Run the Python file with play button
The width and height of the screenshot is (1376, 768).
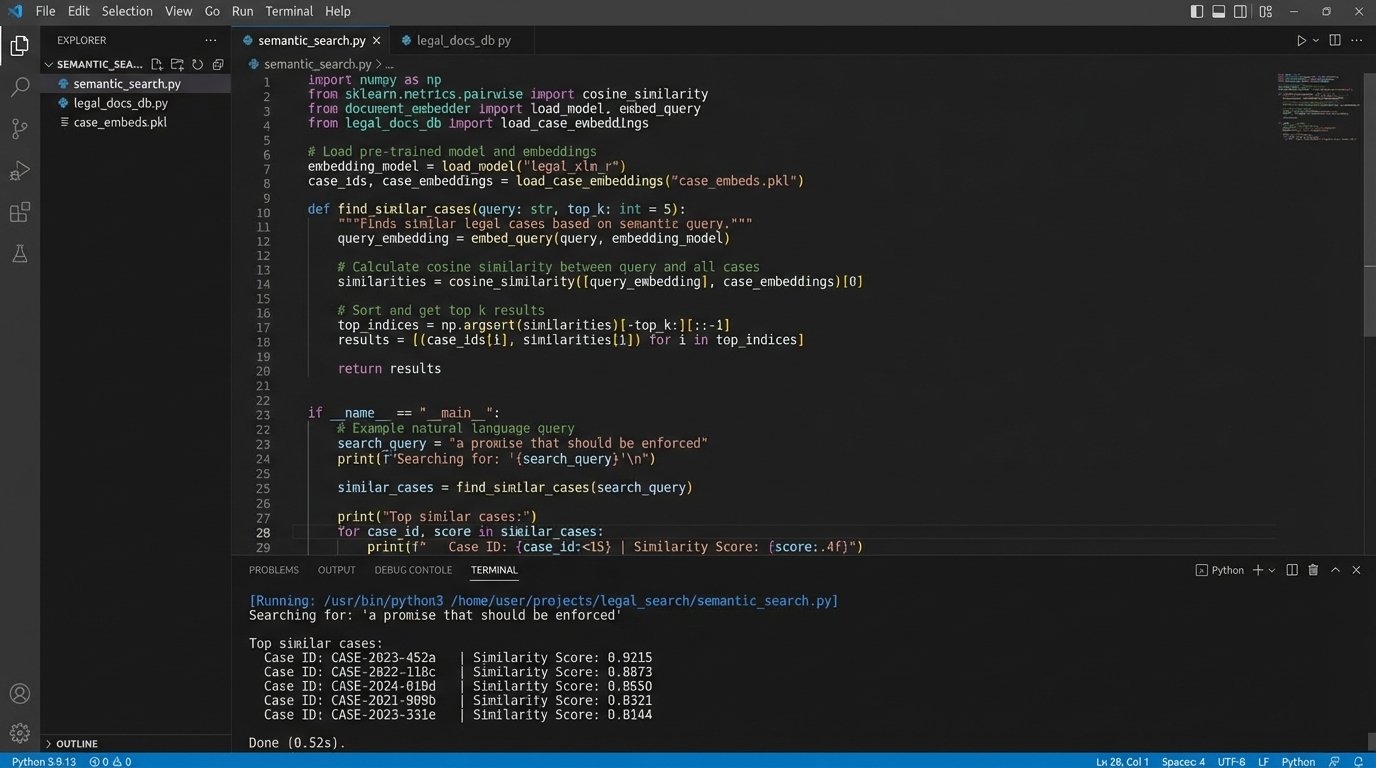[1301, 41]
